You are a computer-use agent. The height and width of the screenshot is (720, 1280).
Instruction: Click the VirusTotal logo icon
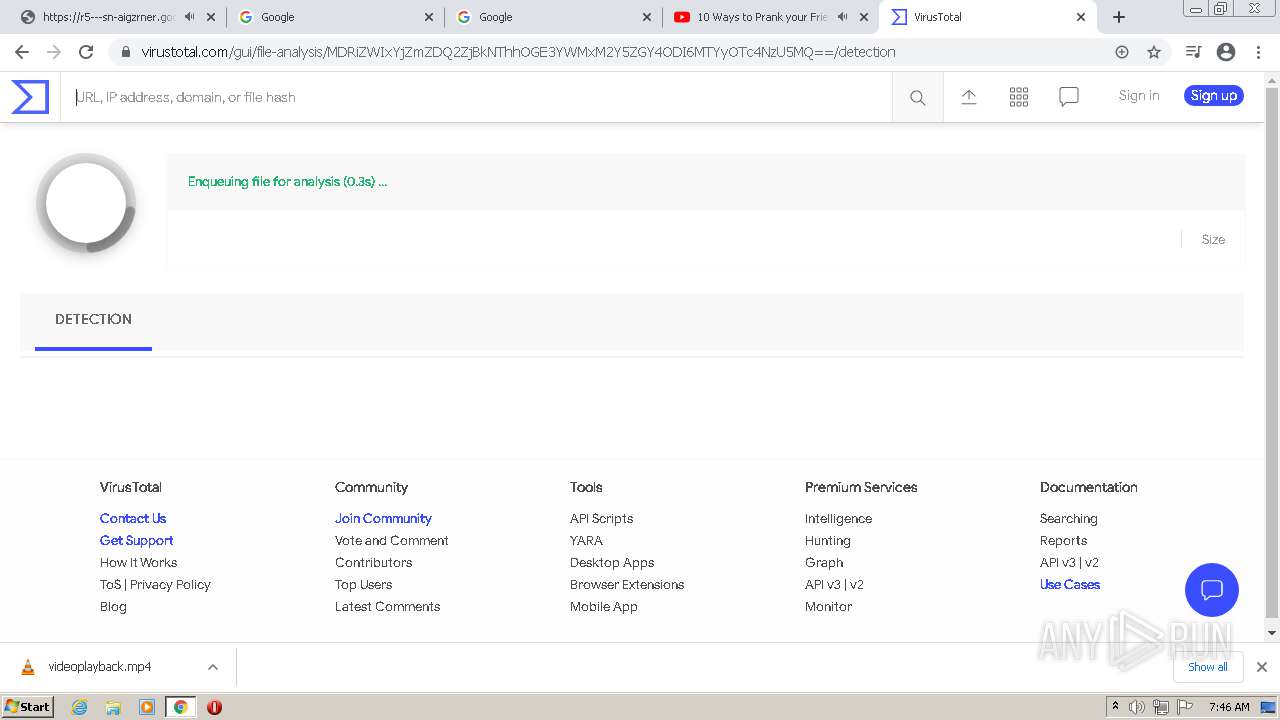[x=30, y=97]
